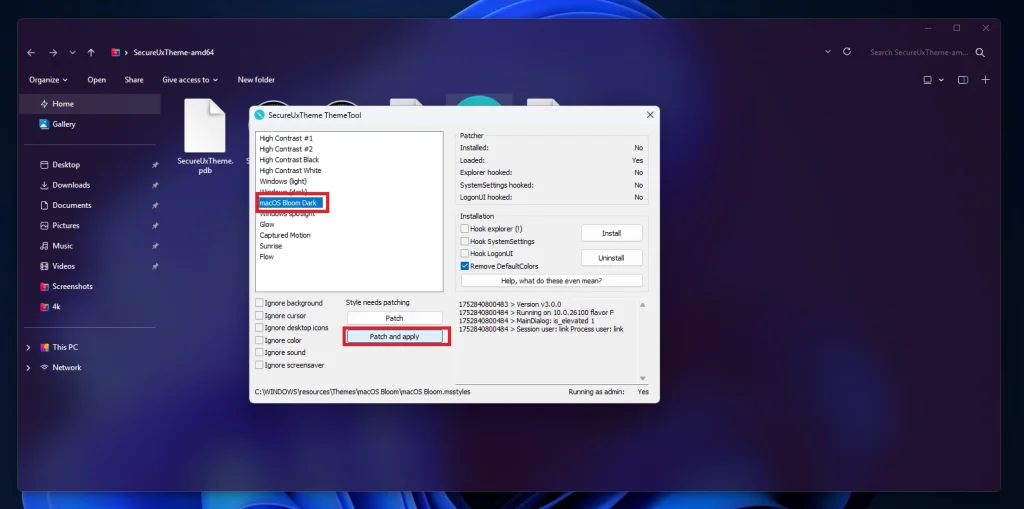Image resolution: width=1024 pixels, height=509 pixels.
Task: Click the plus icon in Explorer toolbar
Action: point(985,80)
